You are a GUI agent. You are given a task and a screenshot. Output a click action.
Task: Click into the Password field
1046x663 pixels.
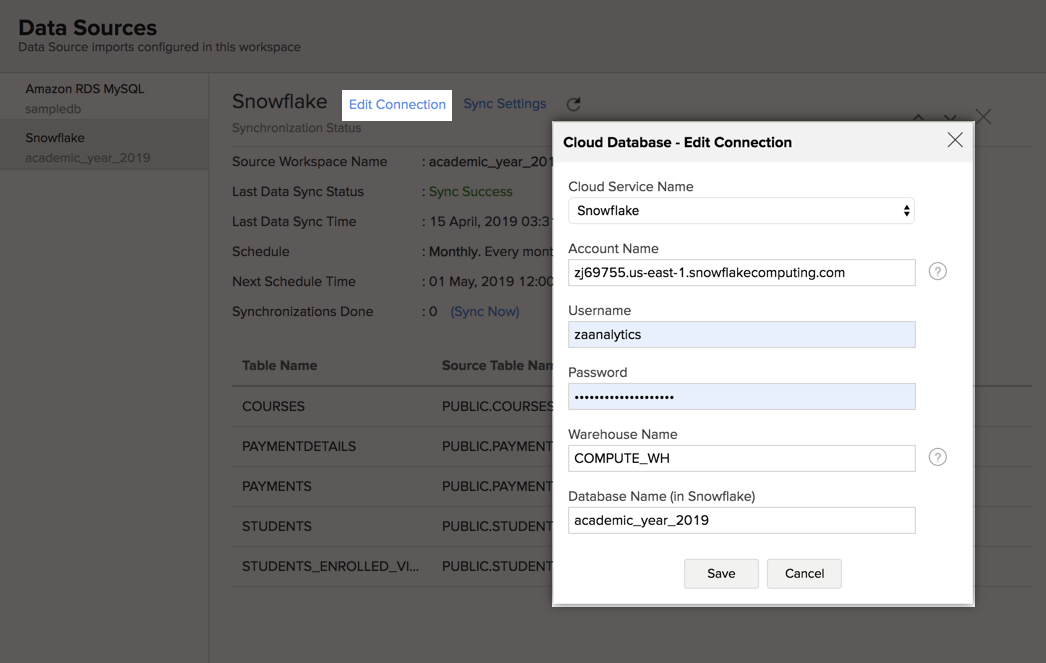(x=741, y=396)
